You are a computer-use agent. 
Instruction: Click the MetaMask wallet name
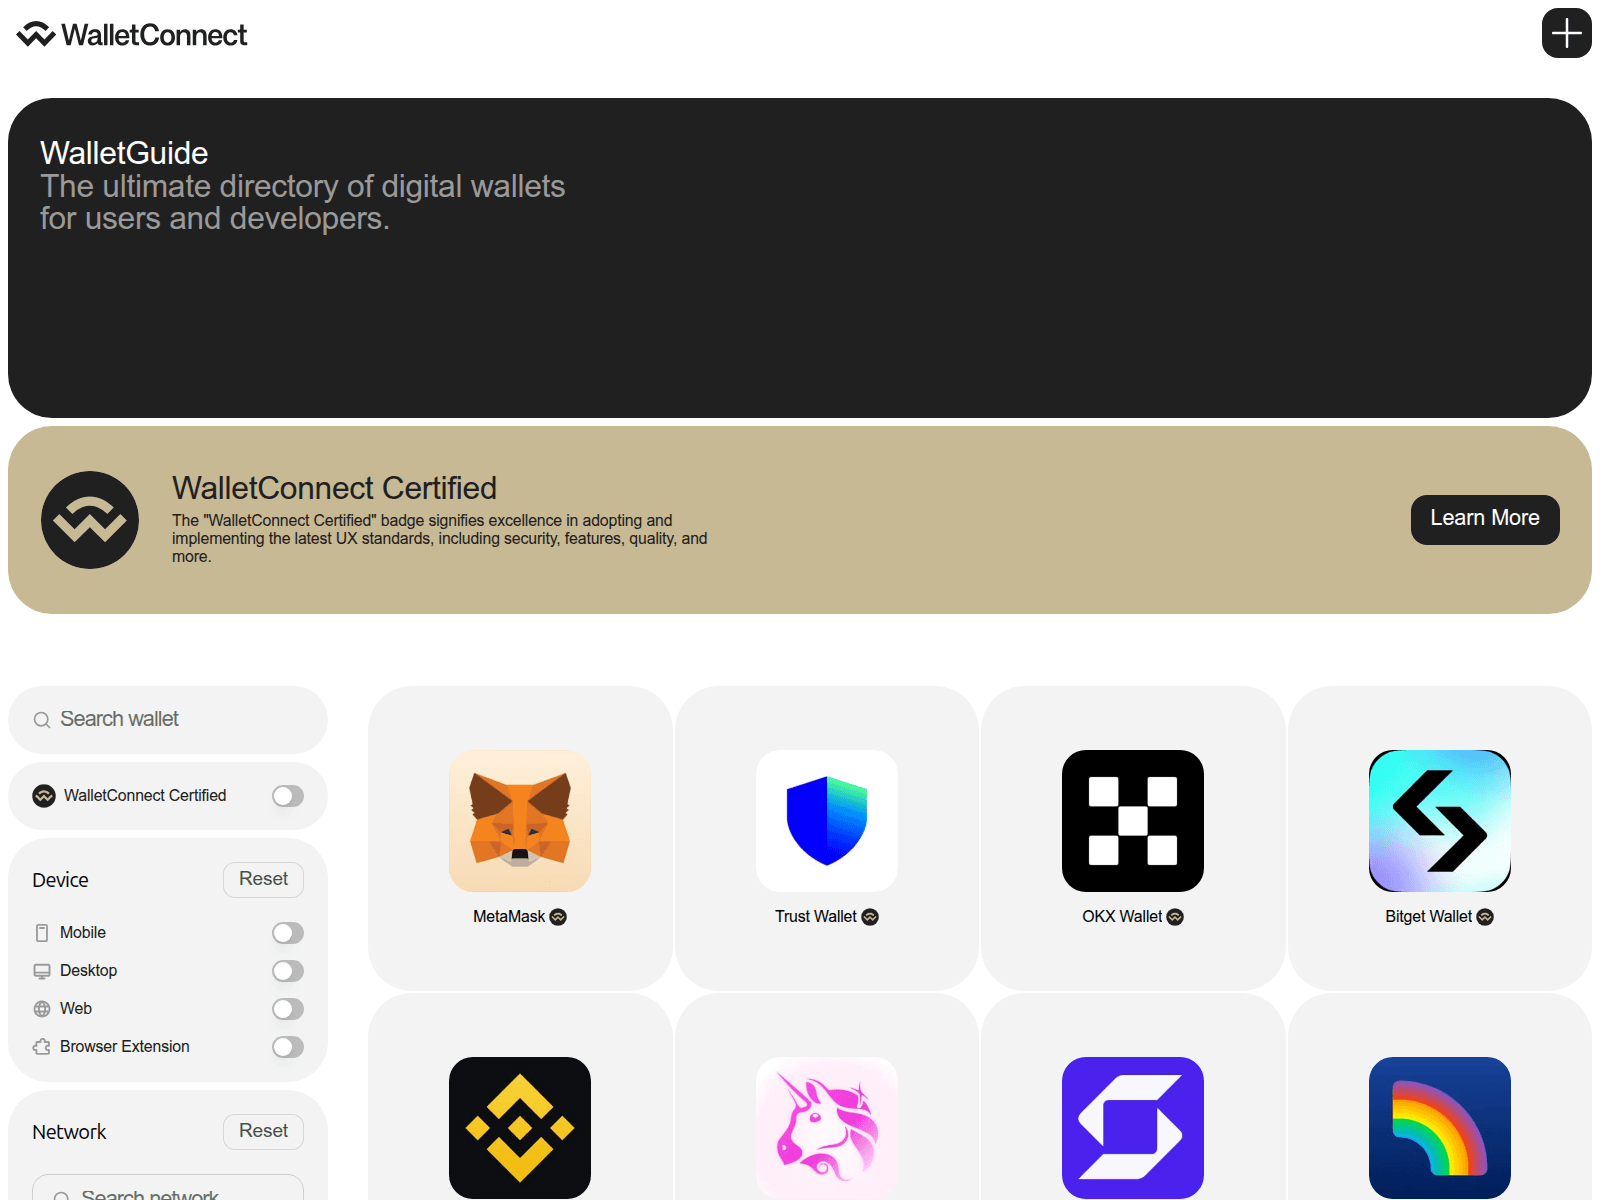pos(509,917)
